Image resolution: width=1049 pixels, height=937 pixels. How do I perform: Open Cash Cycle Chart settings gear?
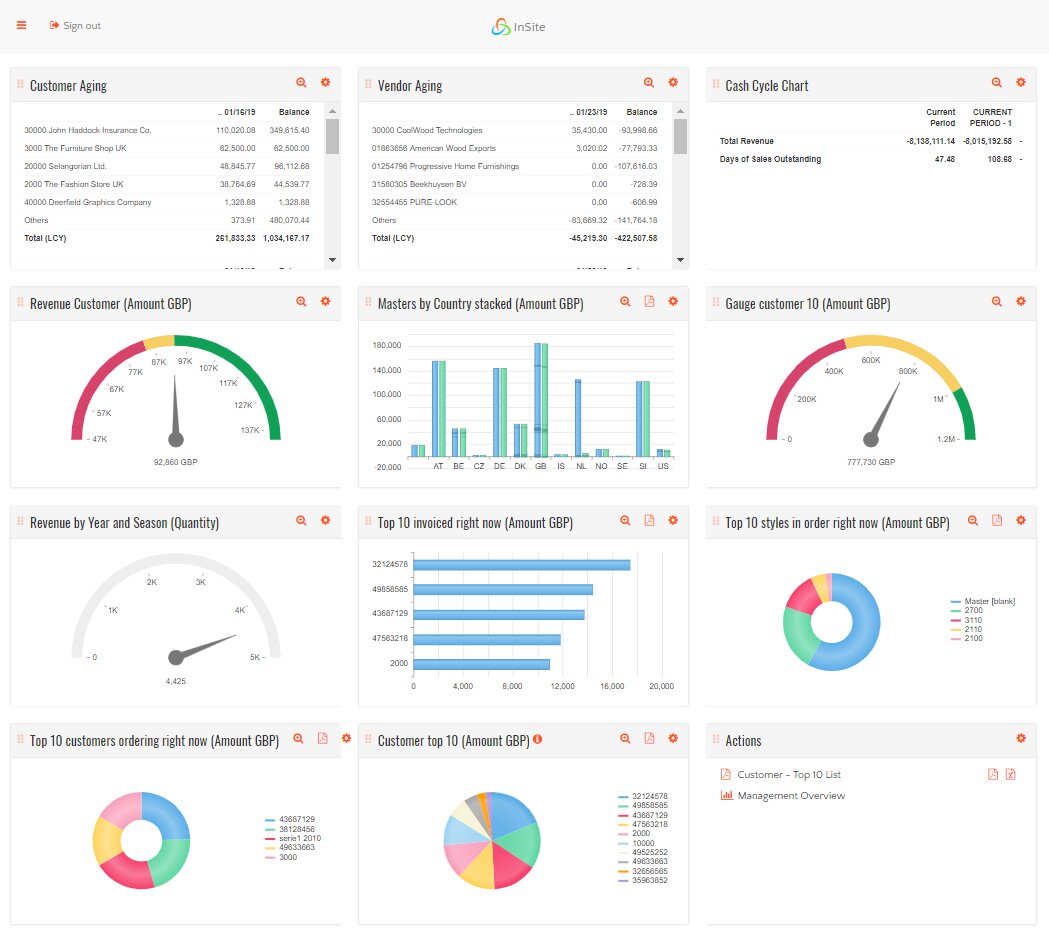click(x=1021, y=83)
